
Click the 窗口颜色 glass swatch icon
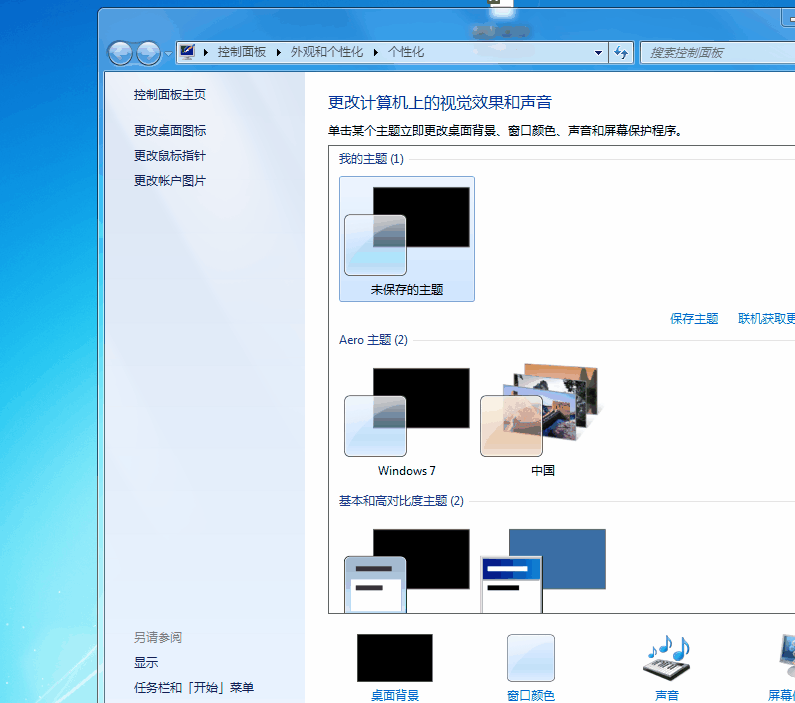(531, 657)
